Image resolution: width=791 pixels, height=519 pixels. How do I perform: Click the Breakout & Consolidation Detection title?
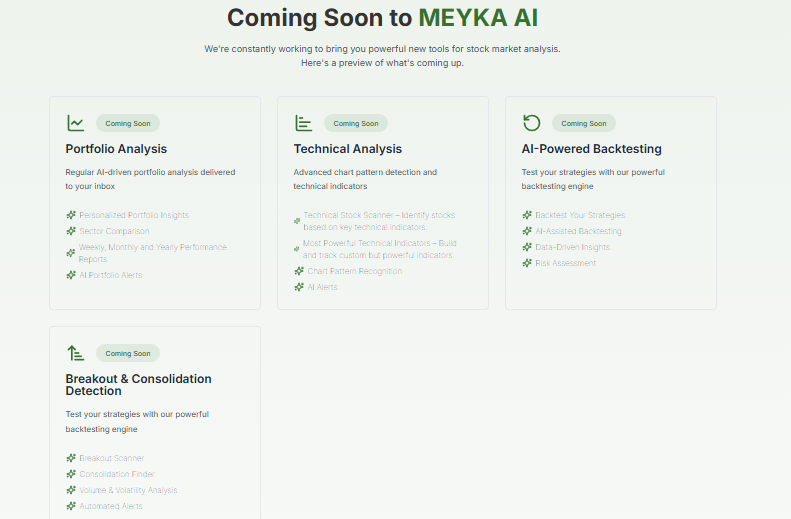pyautogui.click(x=138, y=385)
